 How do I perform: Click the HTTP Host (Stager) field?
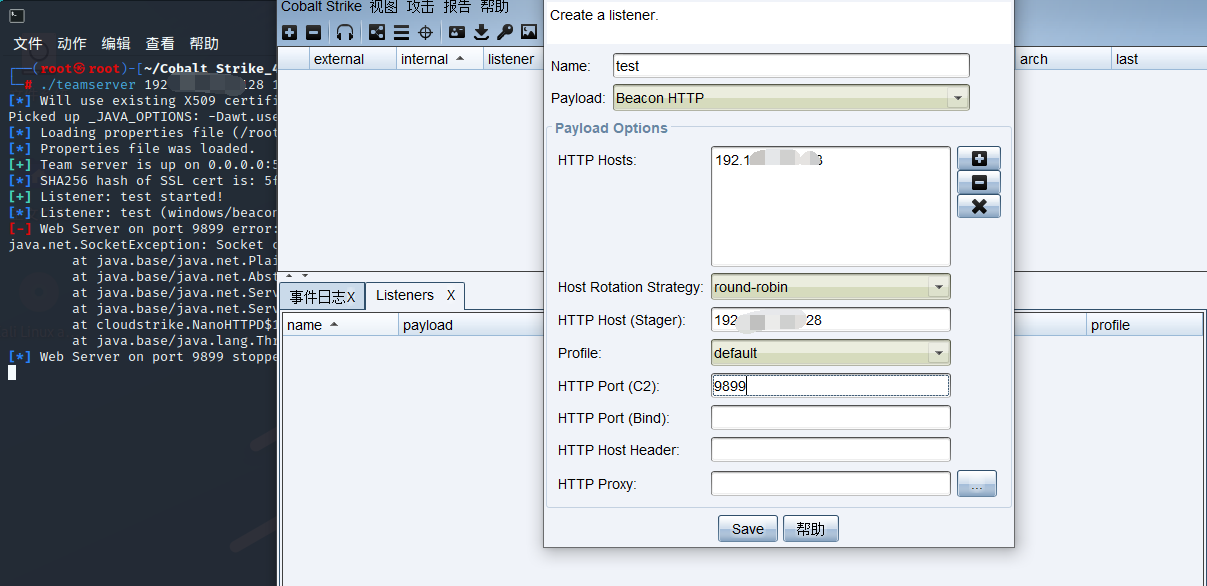(830, 320)
